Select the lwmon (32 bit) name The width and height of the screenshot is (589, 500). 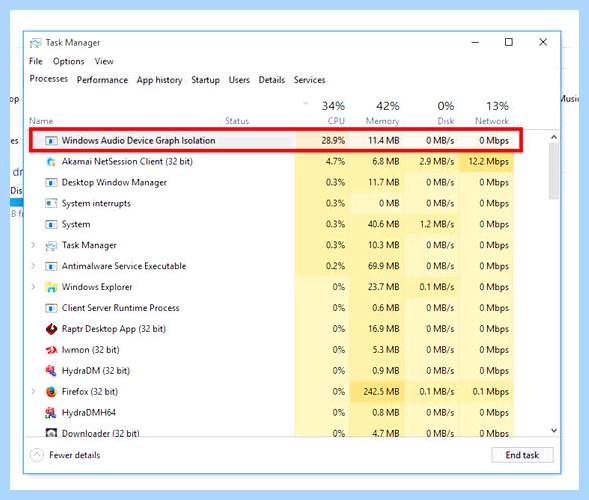(91, 350)
